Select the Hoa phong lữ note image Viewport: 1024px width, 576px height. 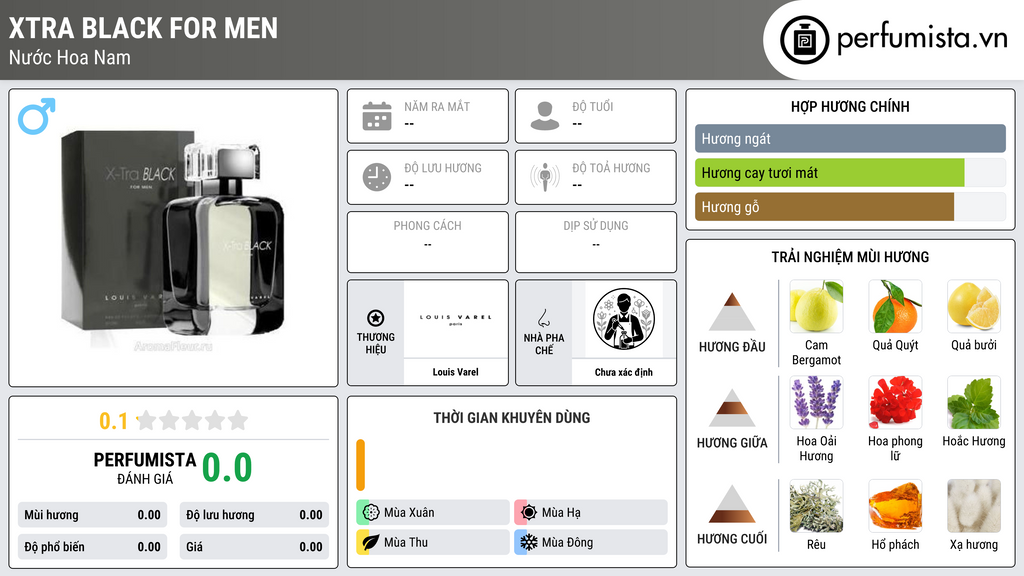tap(895, 403)
